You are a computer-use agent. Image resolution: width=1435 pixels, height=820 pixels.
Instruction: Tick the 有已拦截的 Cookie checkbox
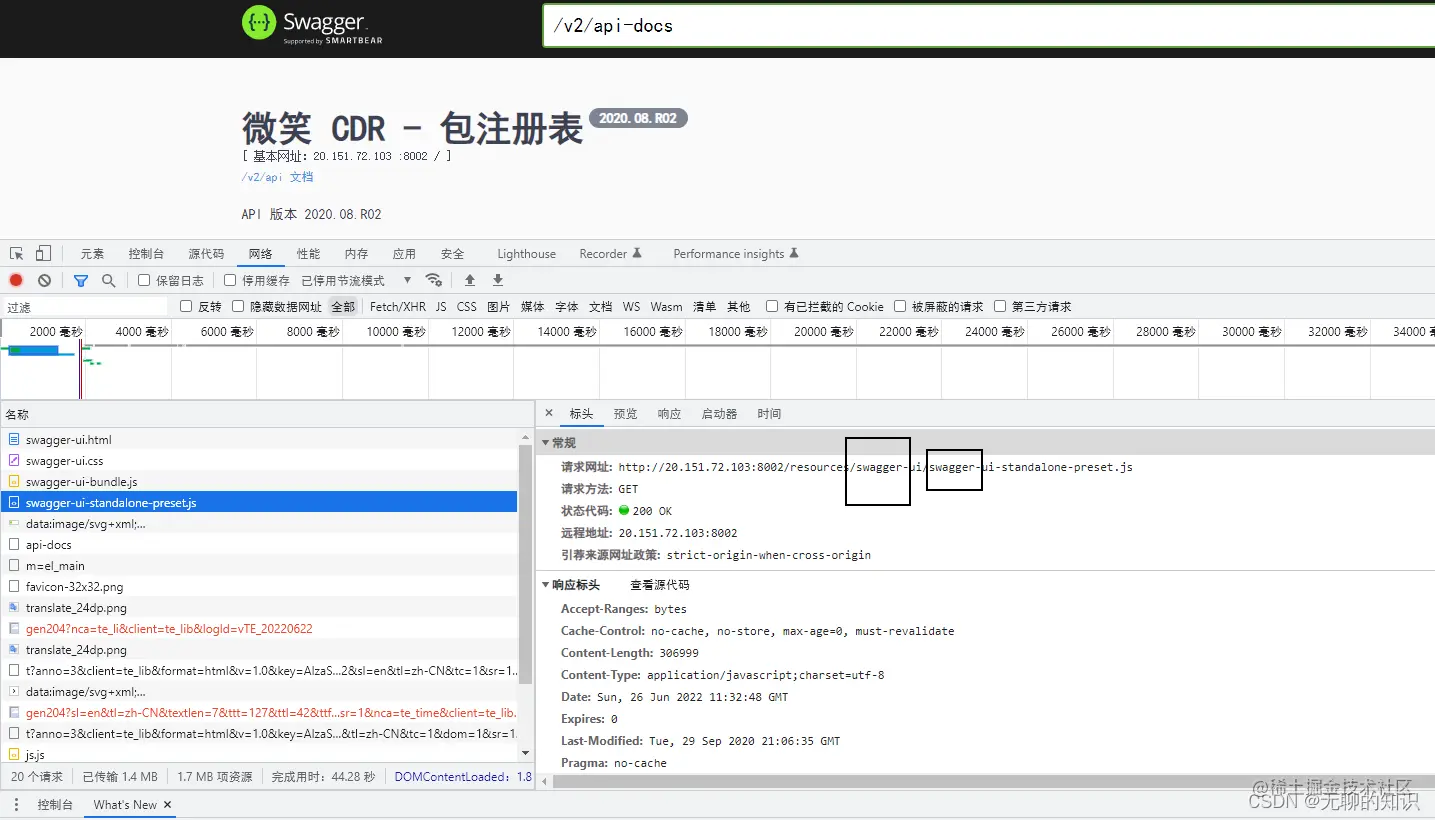pos(772,306)
